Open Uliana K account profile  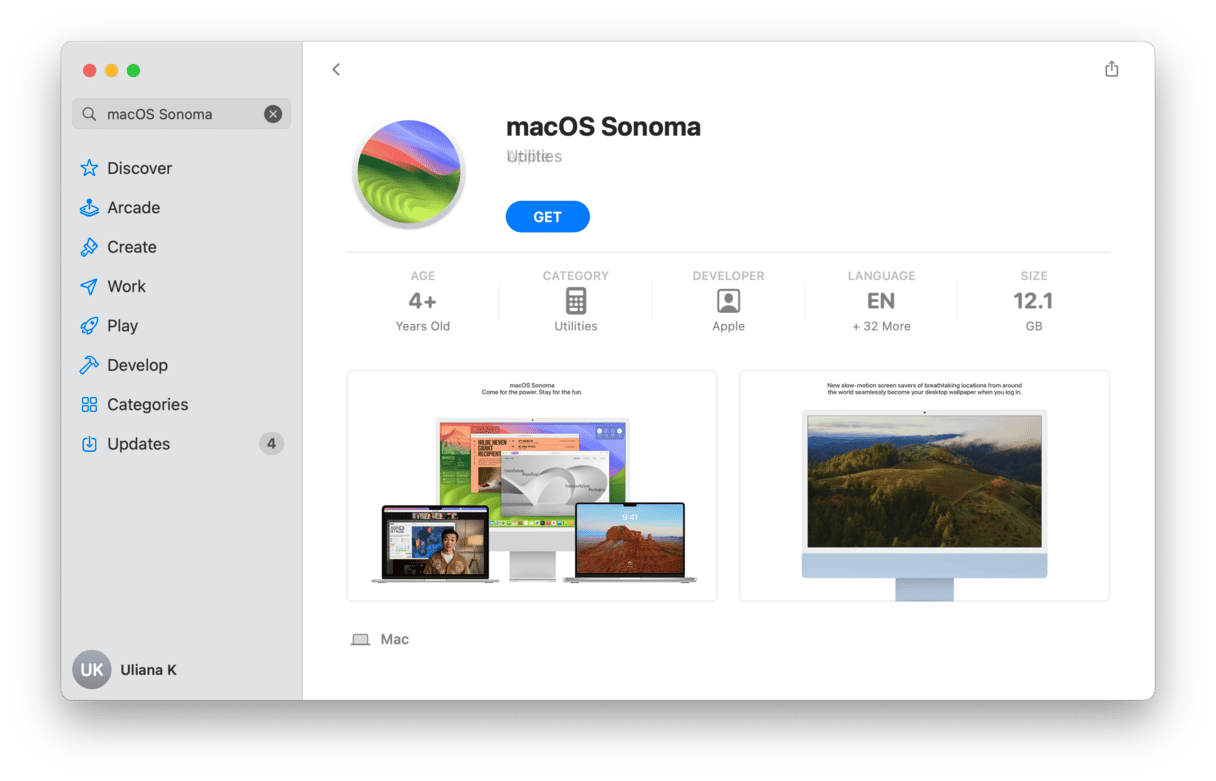125,670
